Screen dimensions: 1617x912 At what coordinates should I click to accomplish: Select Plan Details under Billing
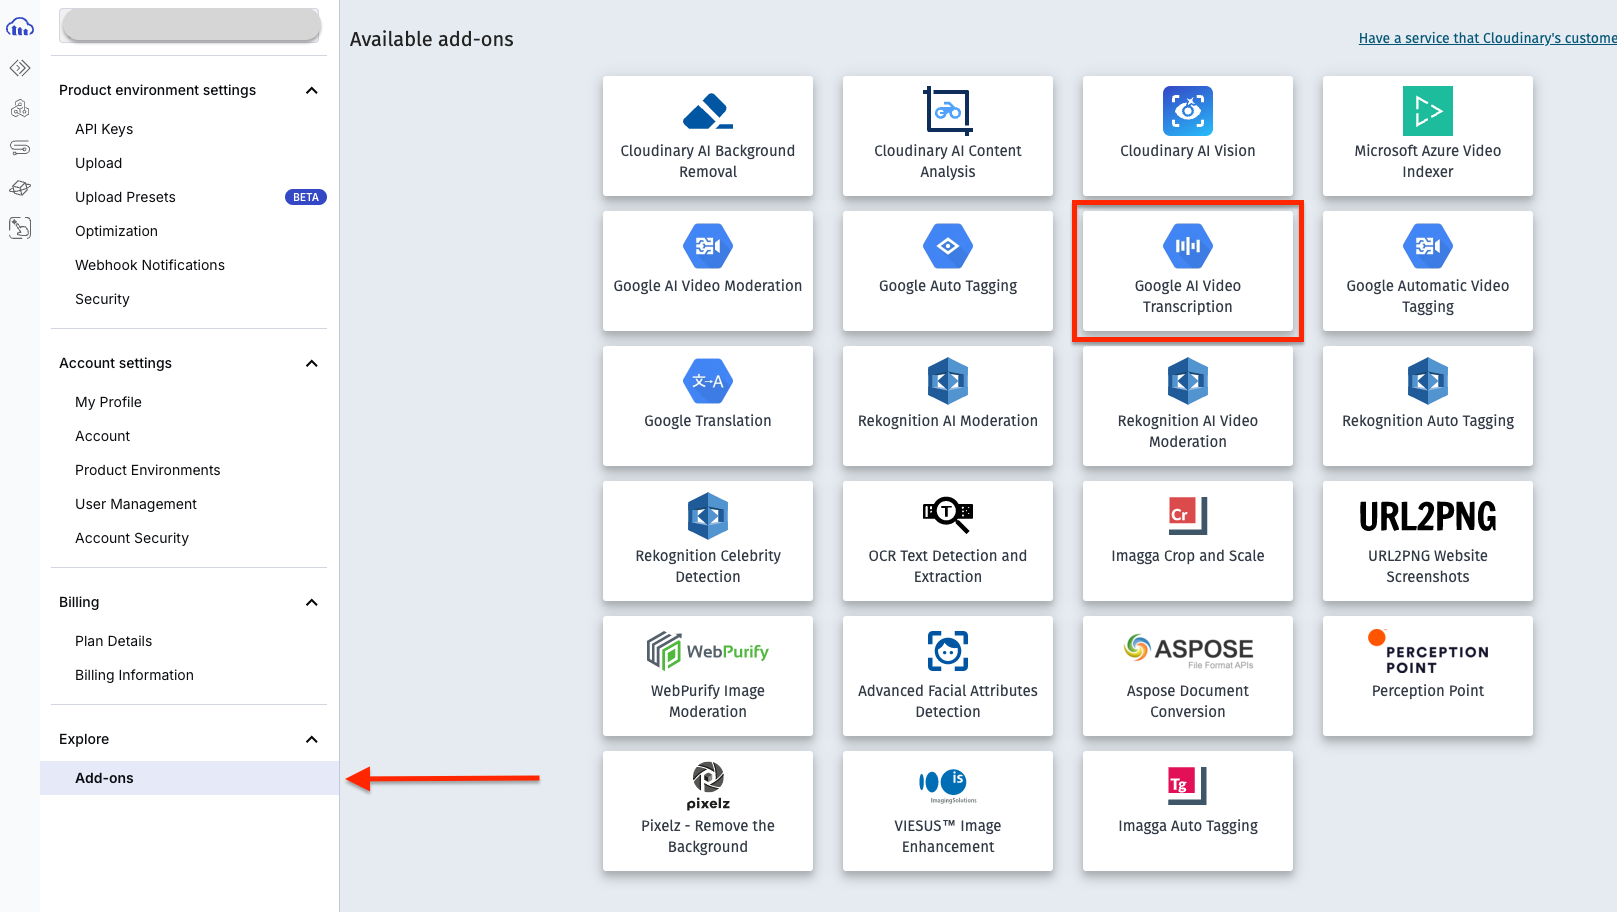[x=113, y=641]
